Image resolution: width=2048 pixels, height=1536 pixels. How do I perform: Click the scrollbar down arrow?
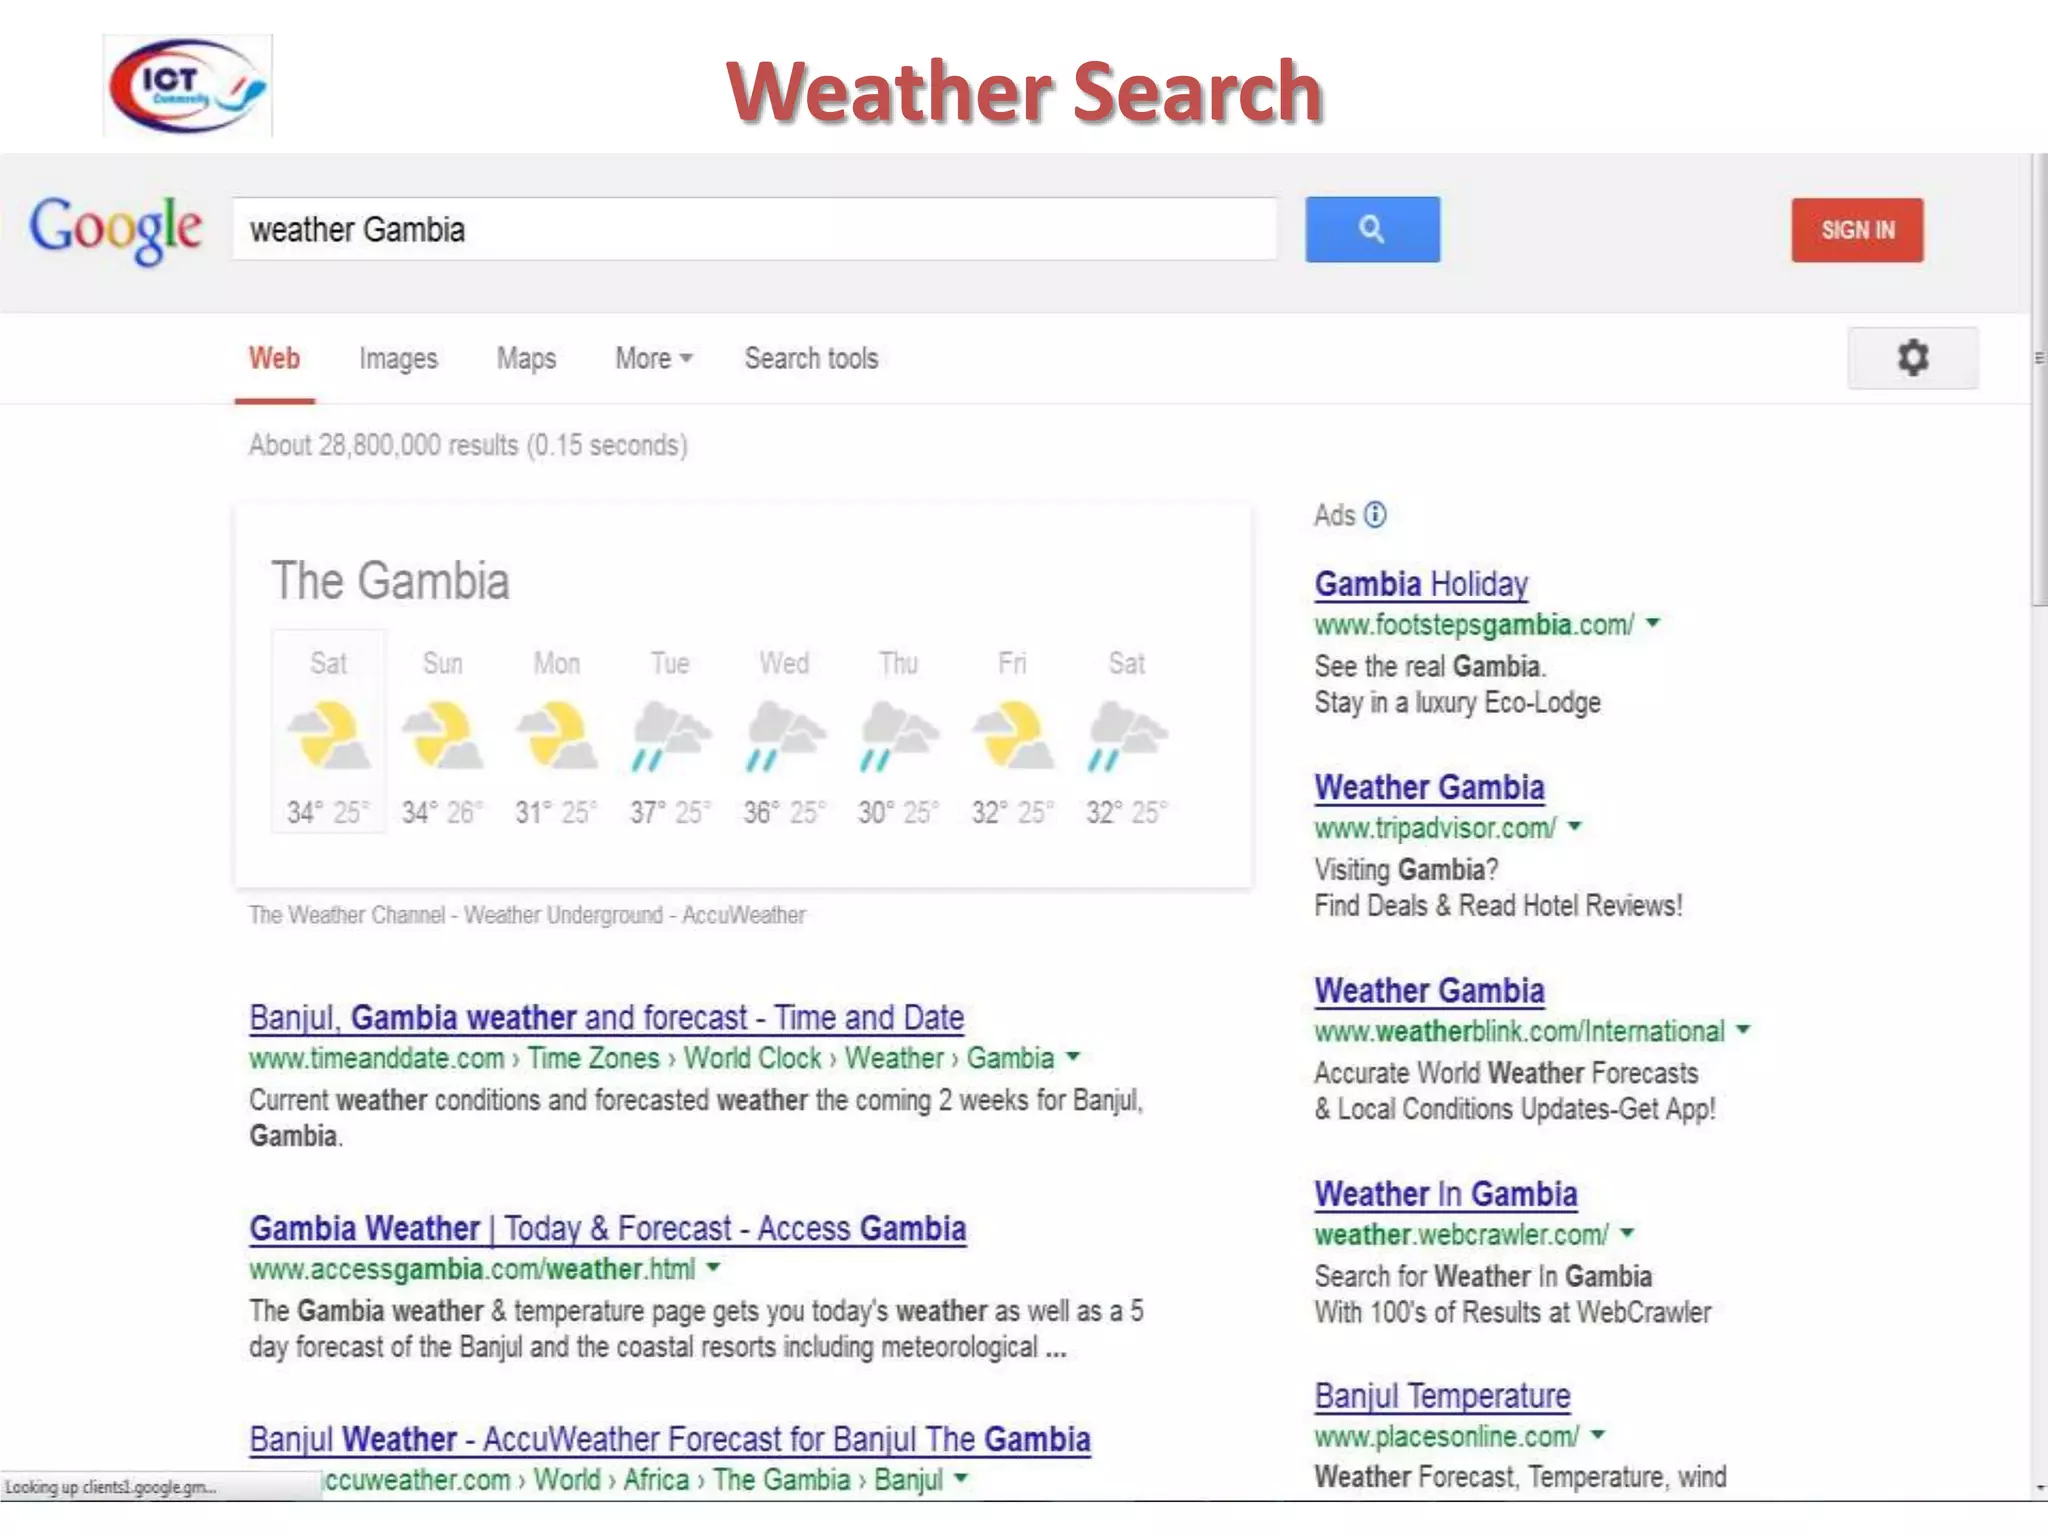(2040, 1489)
